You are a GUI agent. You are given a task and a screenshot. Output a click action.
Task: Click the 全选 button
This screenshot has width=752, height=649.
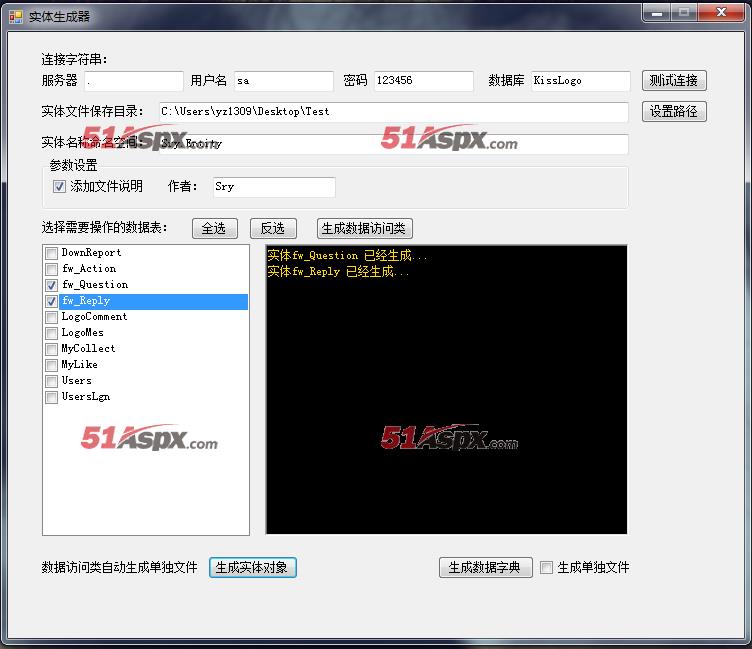[214, 228]
